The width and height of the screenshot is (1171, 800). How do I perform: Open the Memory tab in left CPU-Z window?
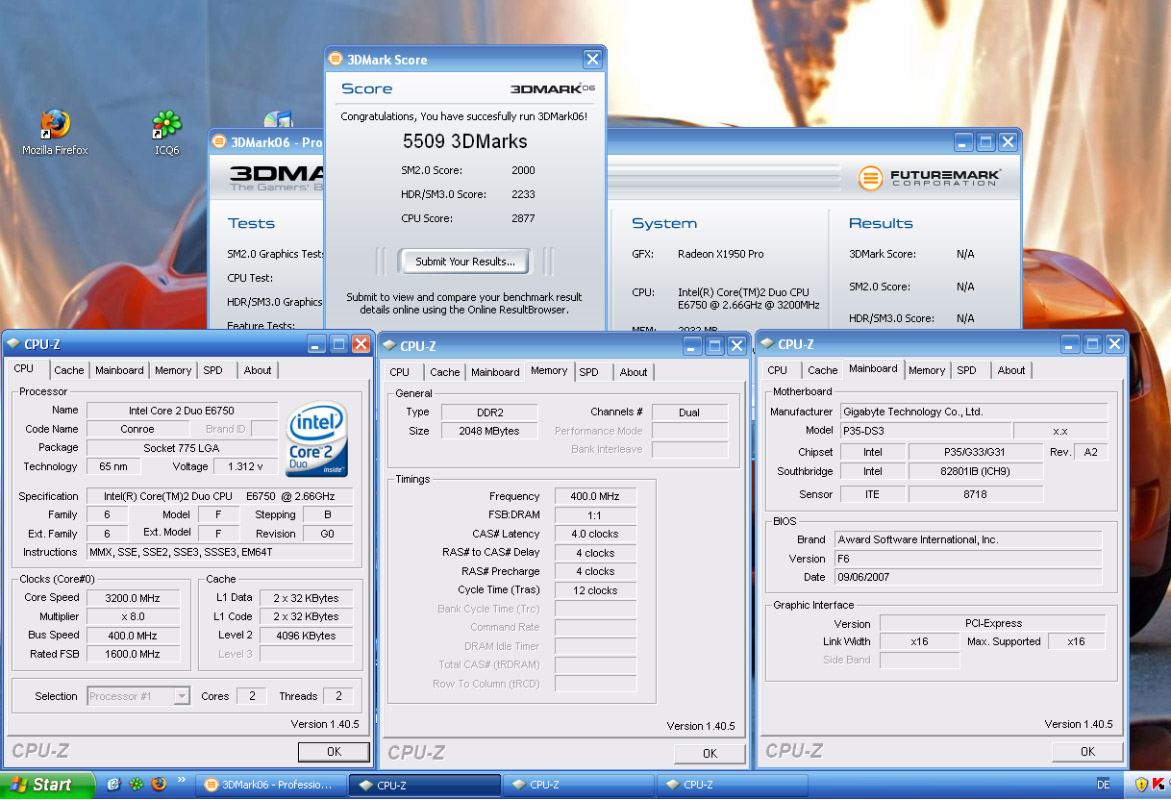click(x=173, y=370)
